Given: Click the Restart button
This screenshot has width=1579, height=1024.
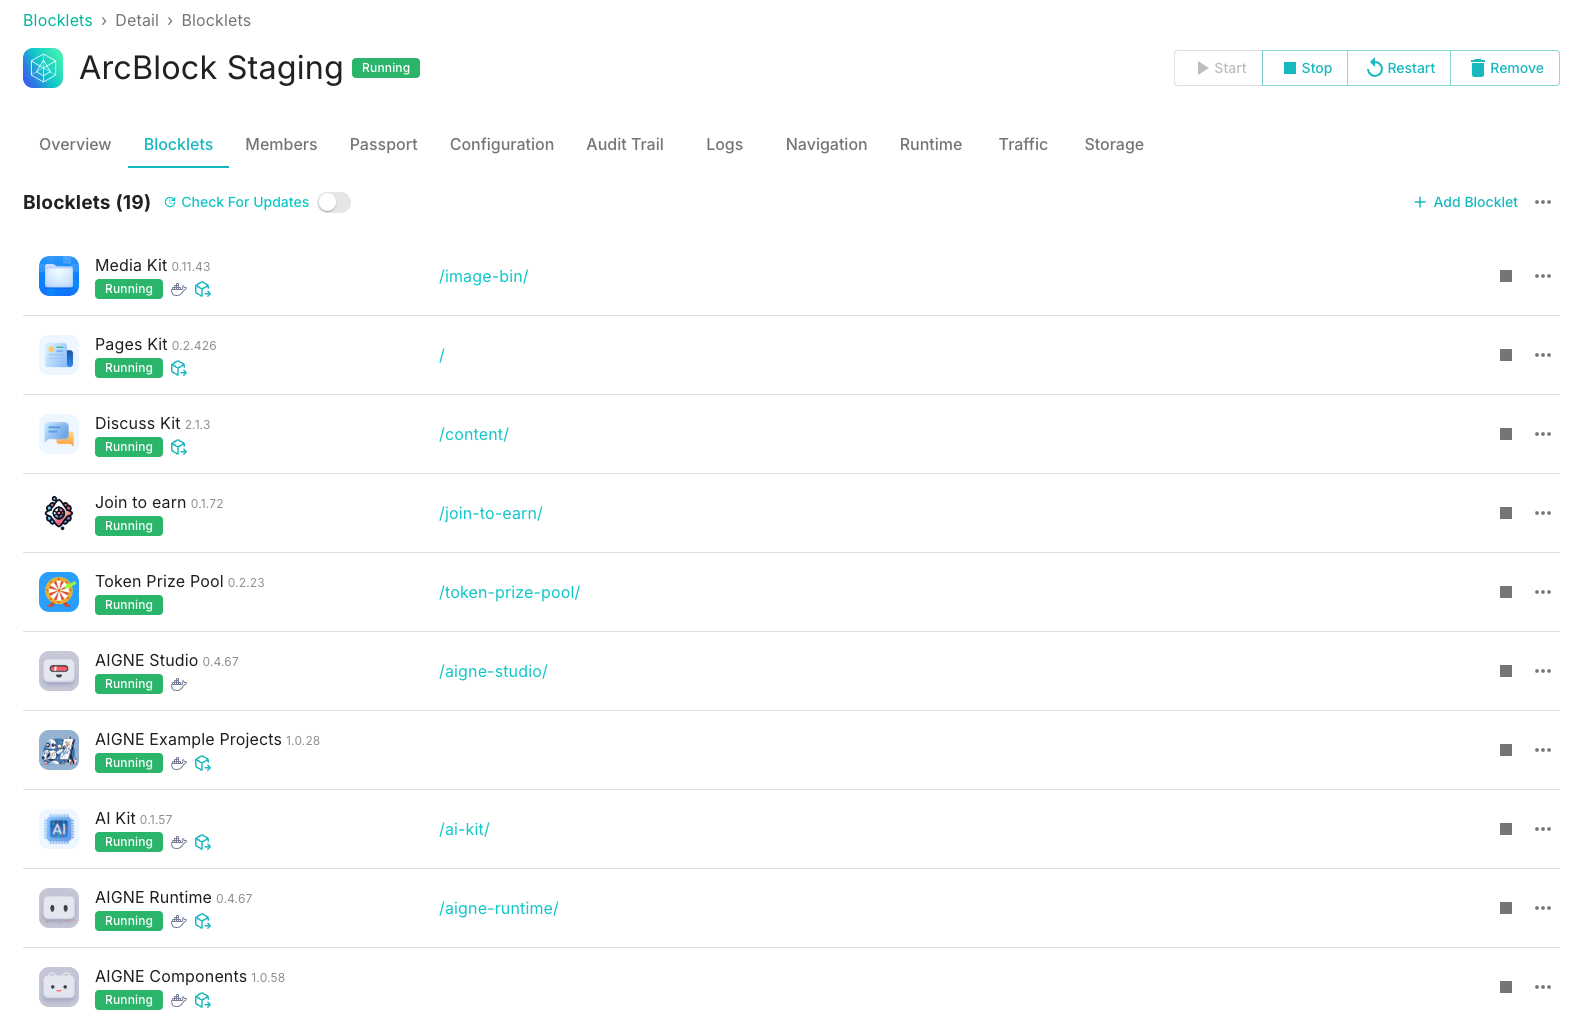Looking at the screenshot, I should (x=1399, y=68).
